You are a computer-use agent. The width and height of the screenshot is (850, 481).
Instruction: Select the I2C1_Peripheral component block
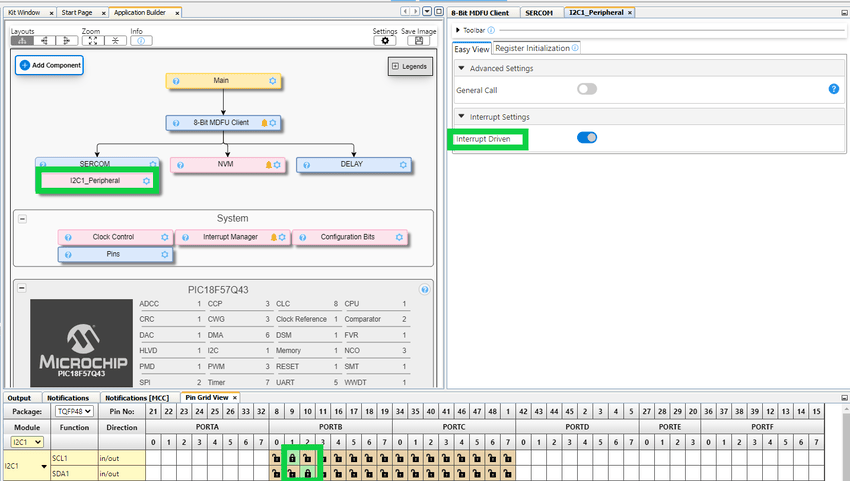[x=96, y=181]
